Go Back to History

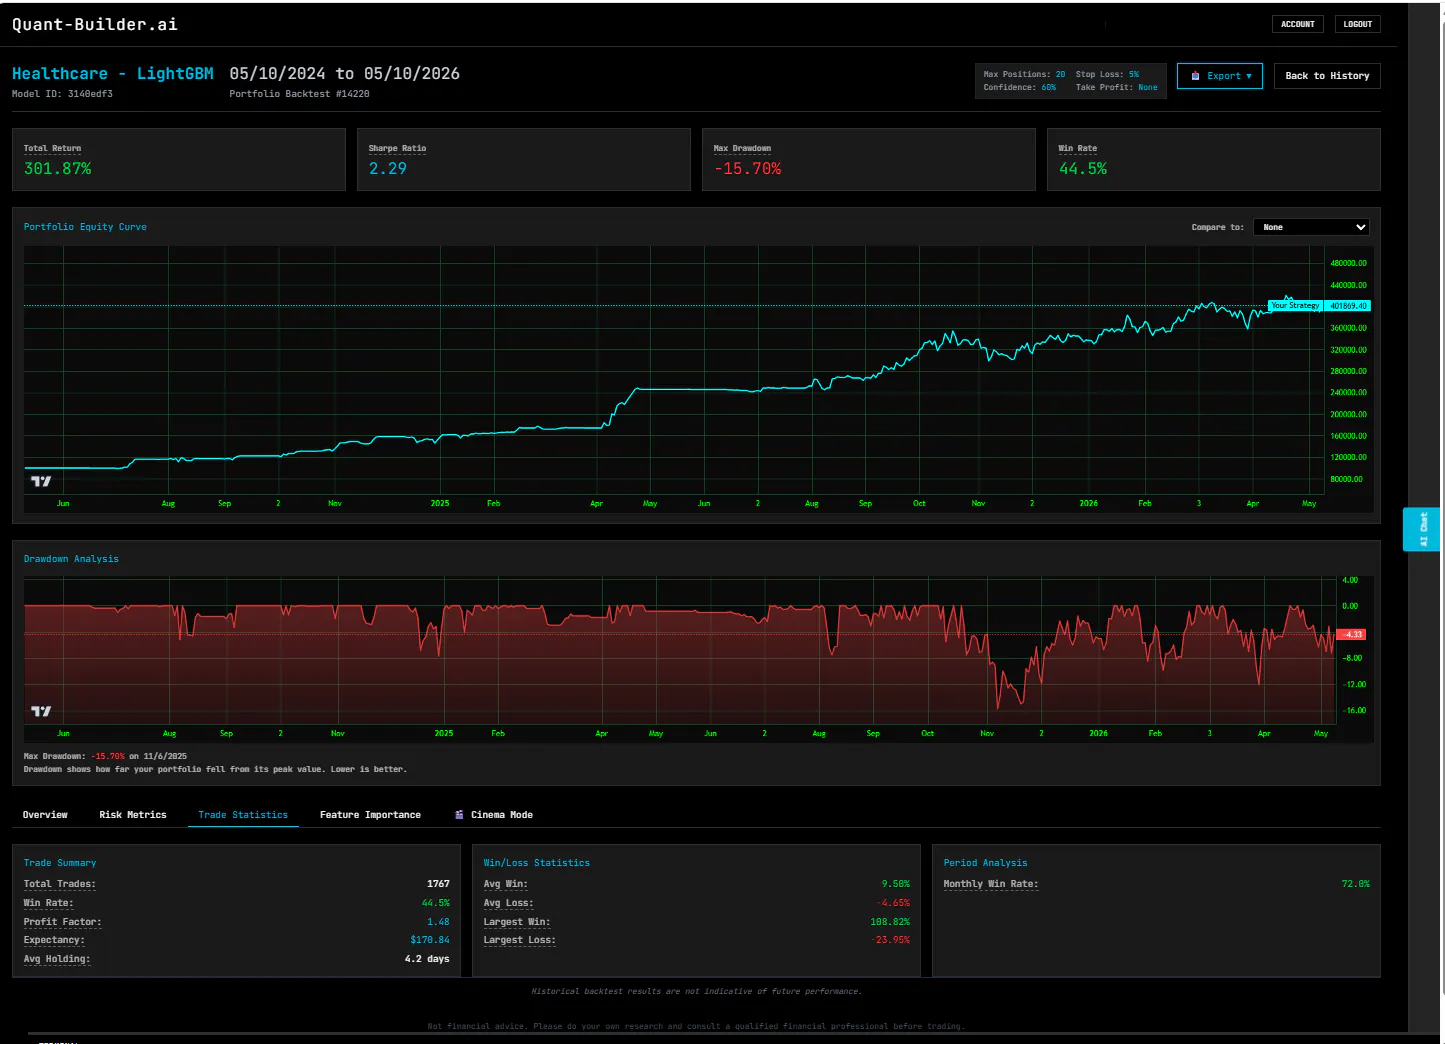click(1327, 76)
